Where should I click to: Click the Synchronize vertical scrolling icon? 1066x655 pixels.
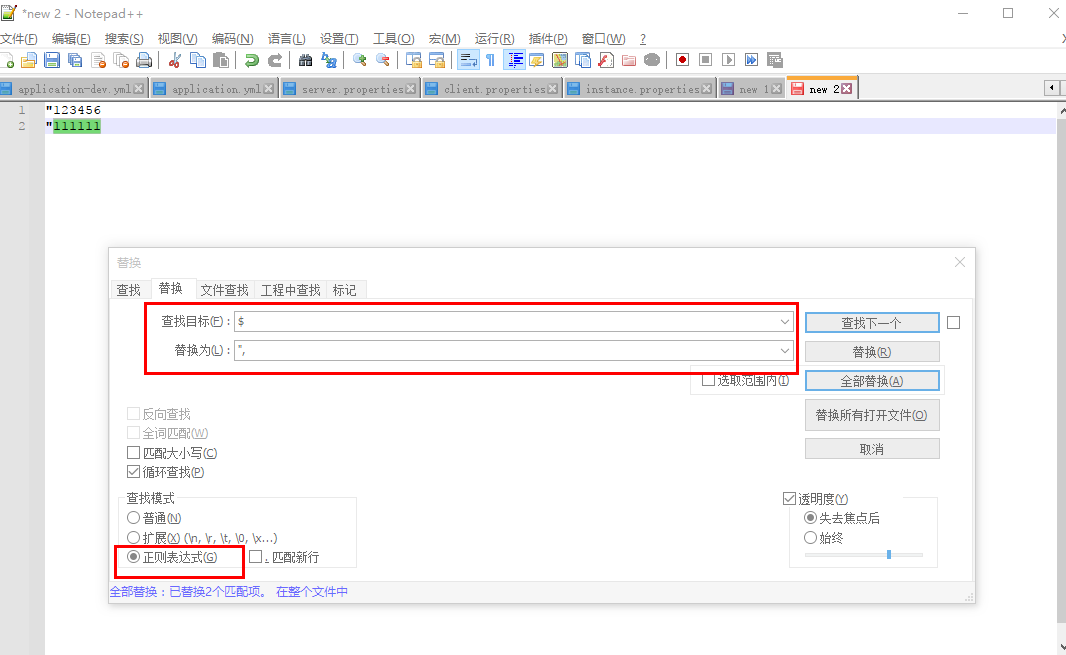pyautogui.click(x=413, y=61)
